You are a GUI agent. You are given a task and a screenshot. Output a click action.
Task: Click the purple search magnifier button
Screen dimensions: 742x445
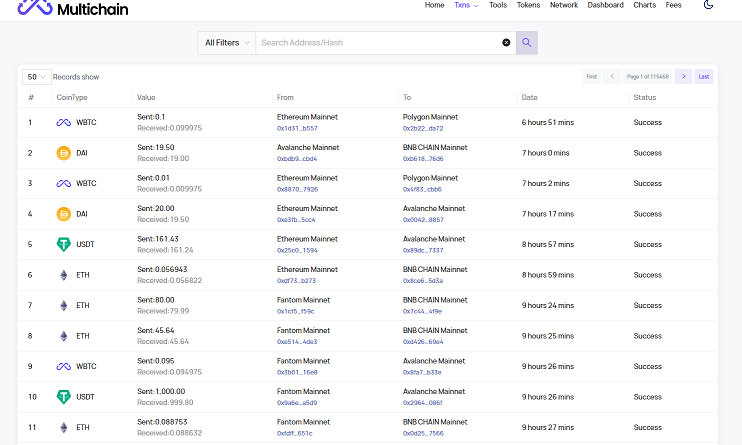coord(527,43)
